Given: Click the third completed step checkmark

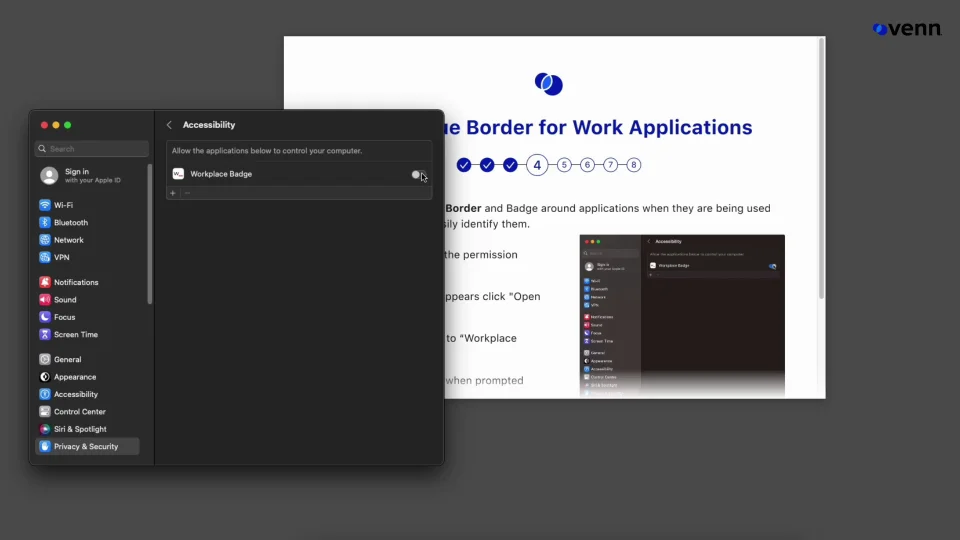Looking at the screenshot, I should point(511,165).
